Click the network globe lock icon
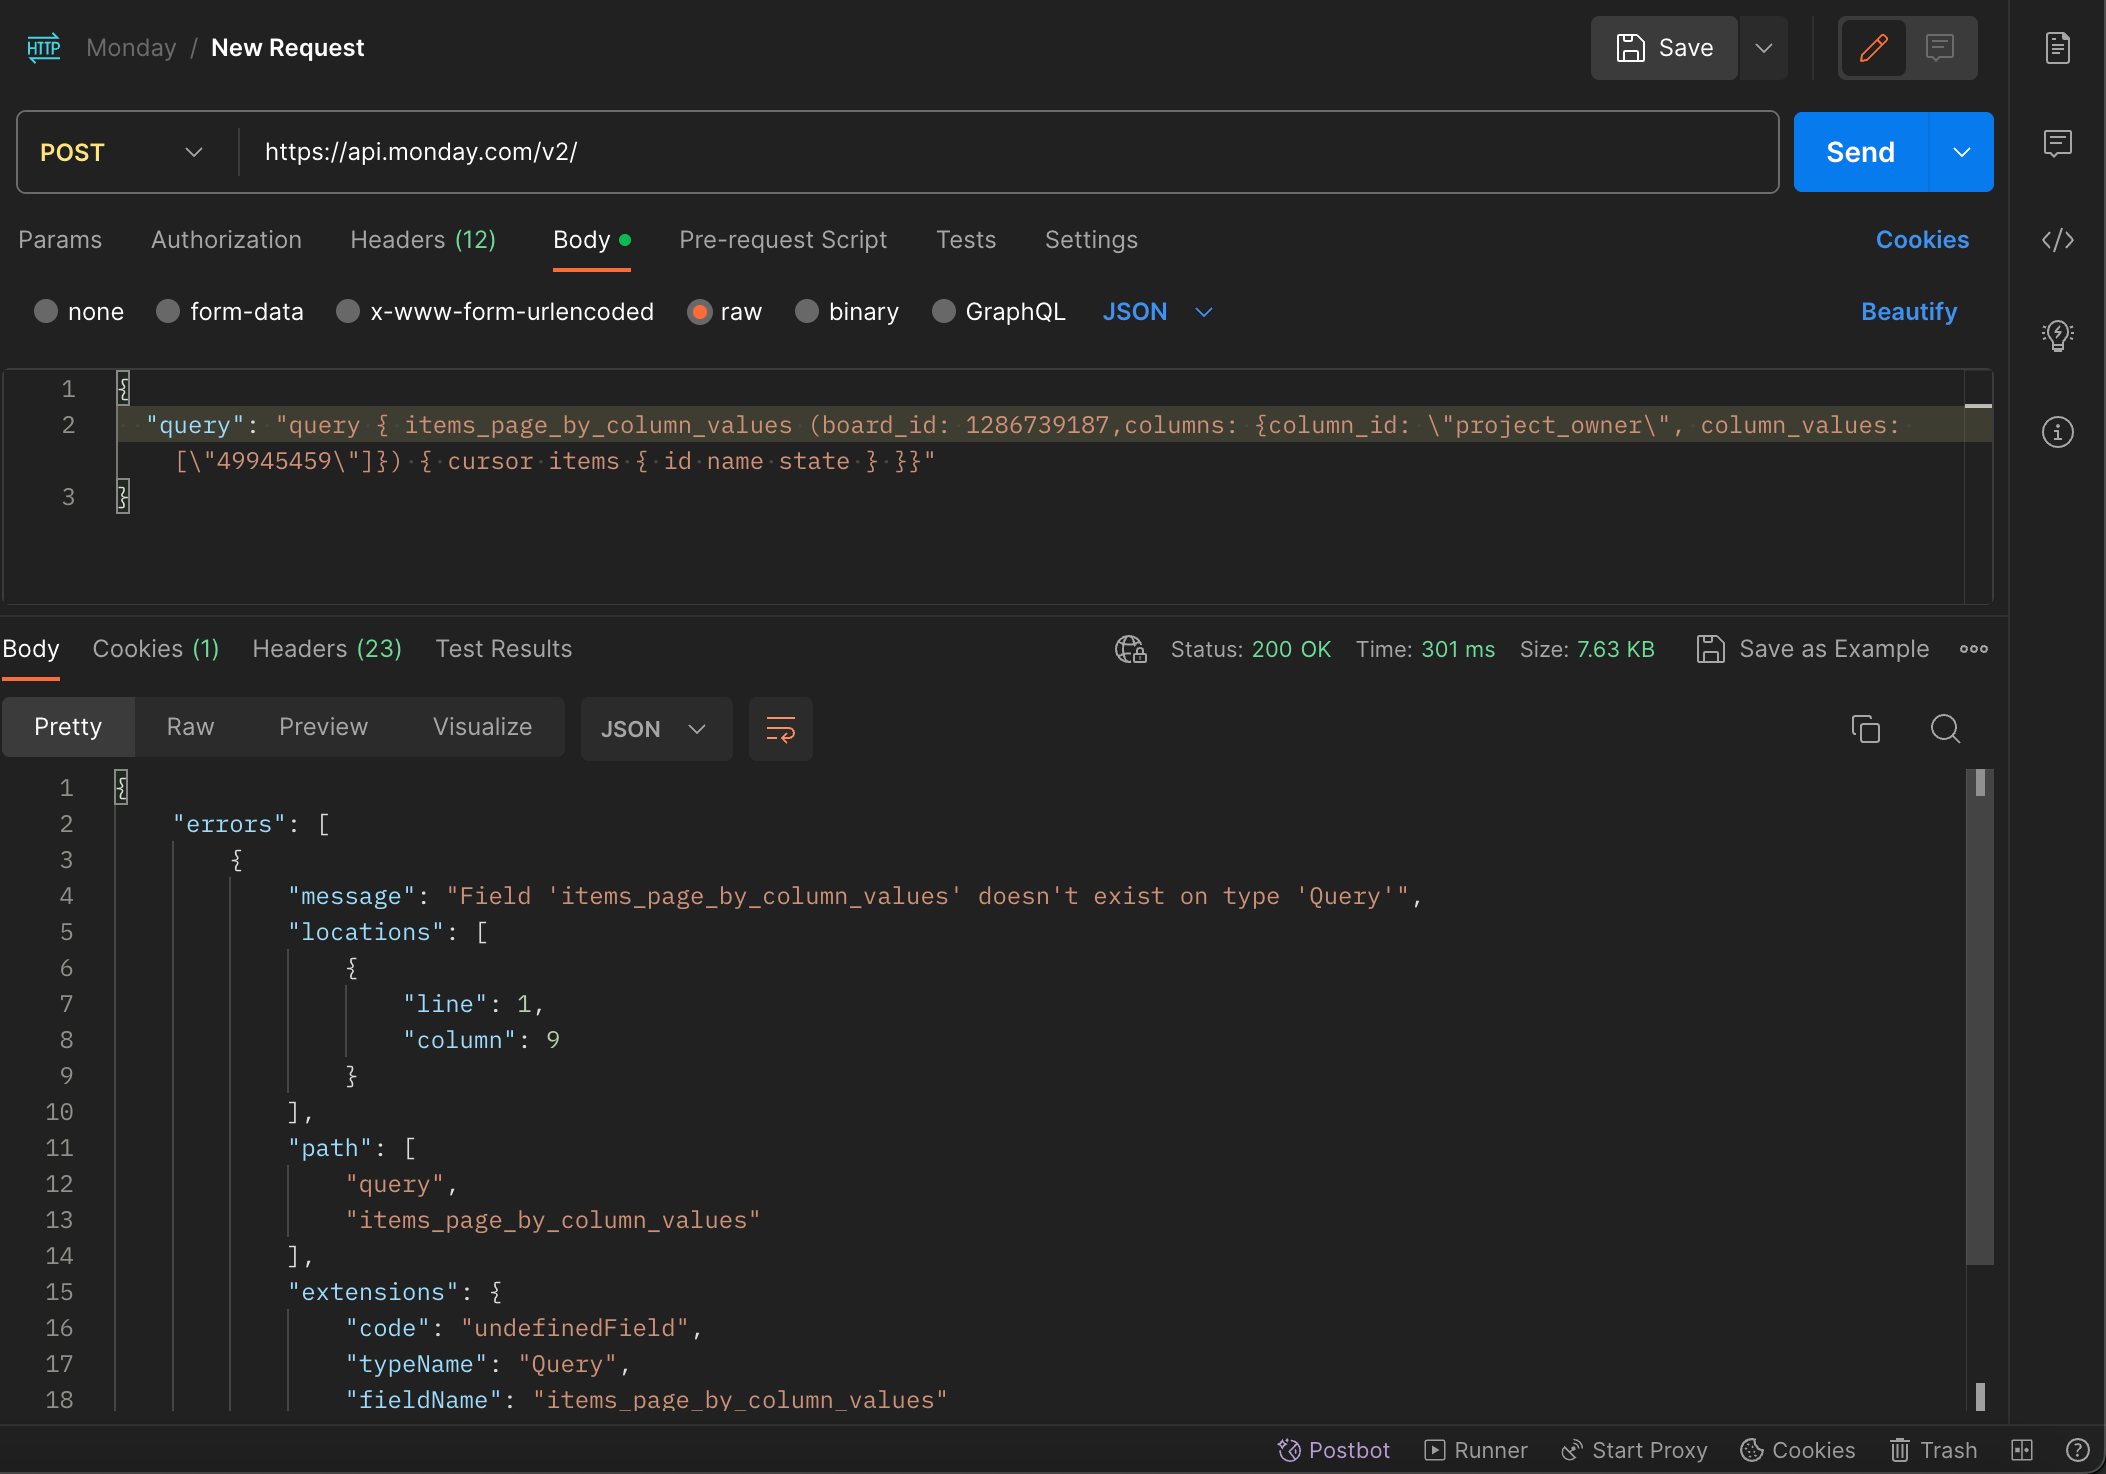The width and height of the screenshot is (2106, 1474). tap(1130, 649)
